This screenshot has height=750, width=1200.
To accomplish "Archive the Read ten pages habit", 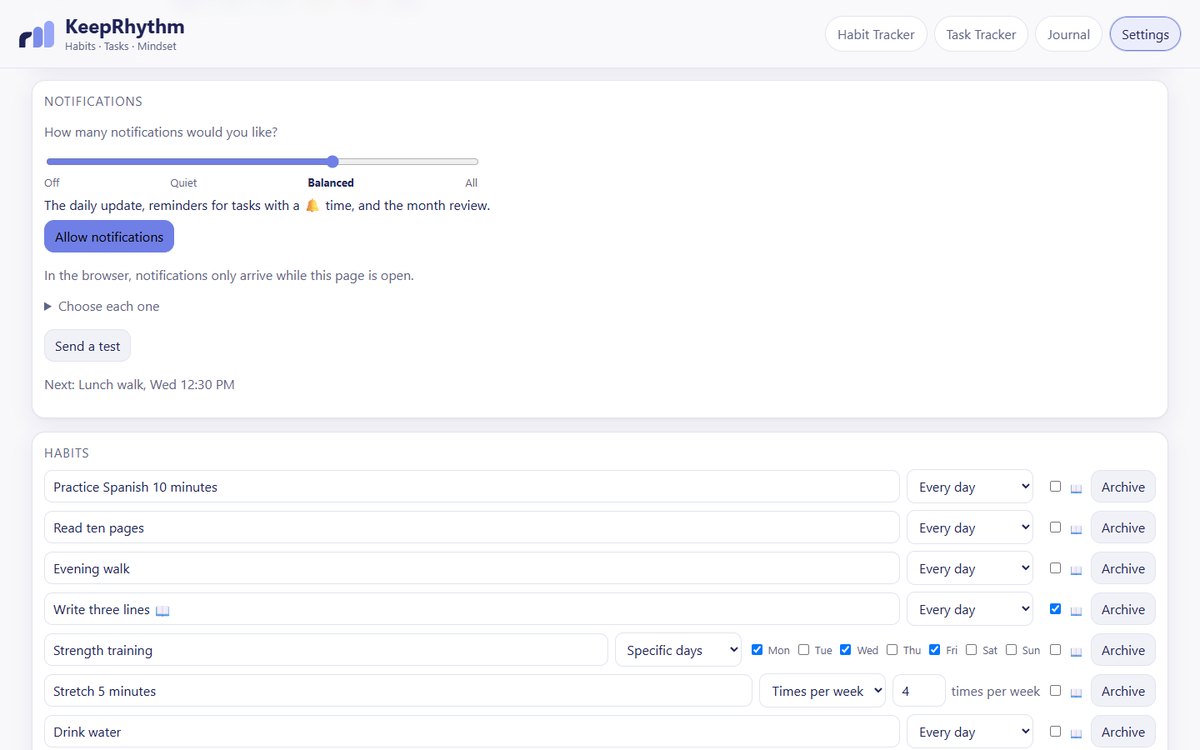I will click(1123, 528).
